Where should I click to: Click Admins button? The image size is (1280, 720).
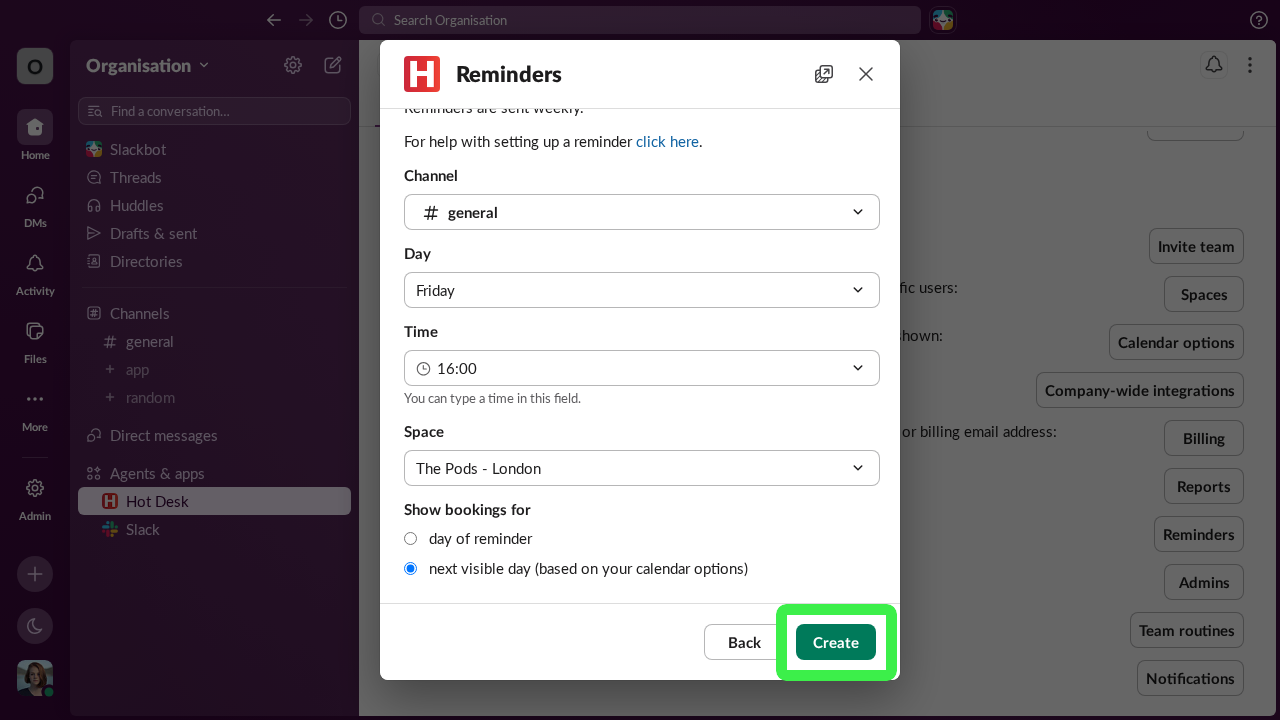[x=1204, y=582]
